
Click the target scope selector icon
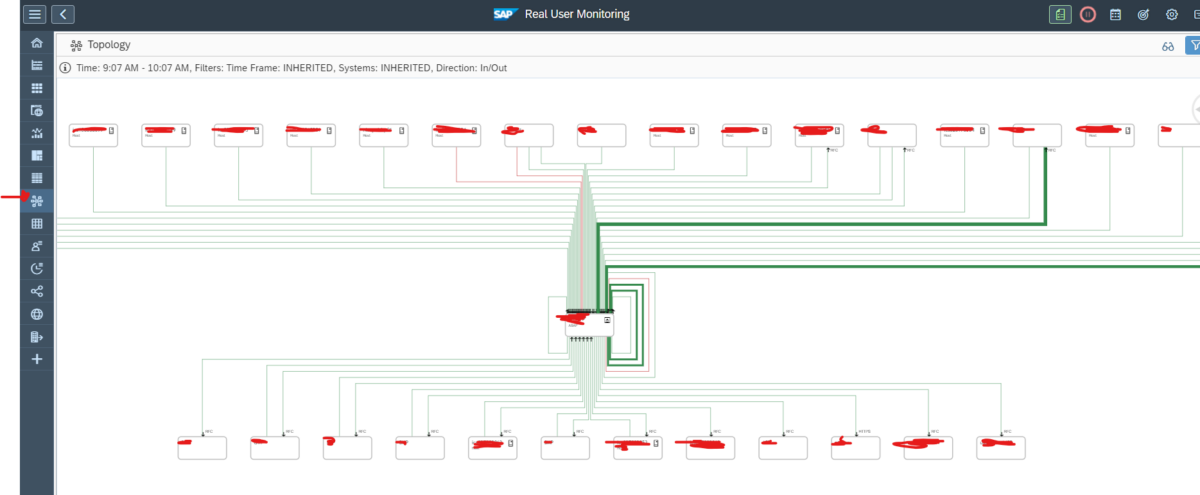[x=1144, y=15]
